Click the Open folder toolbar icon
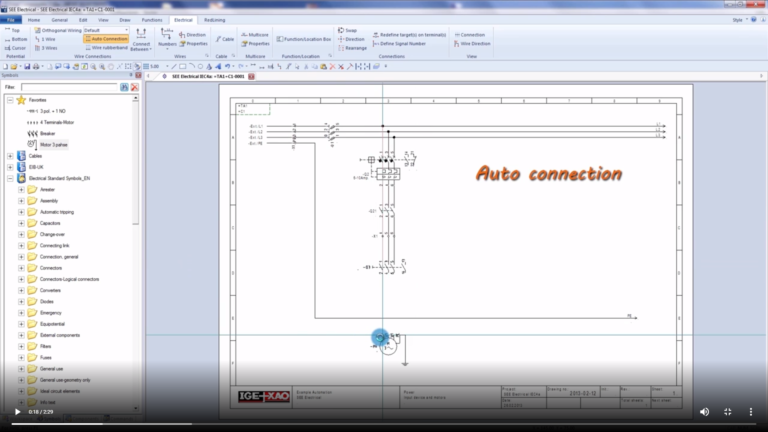The width and height of the screenshot is (768, 432). tap(14, 67)
